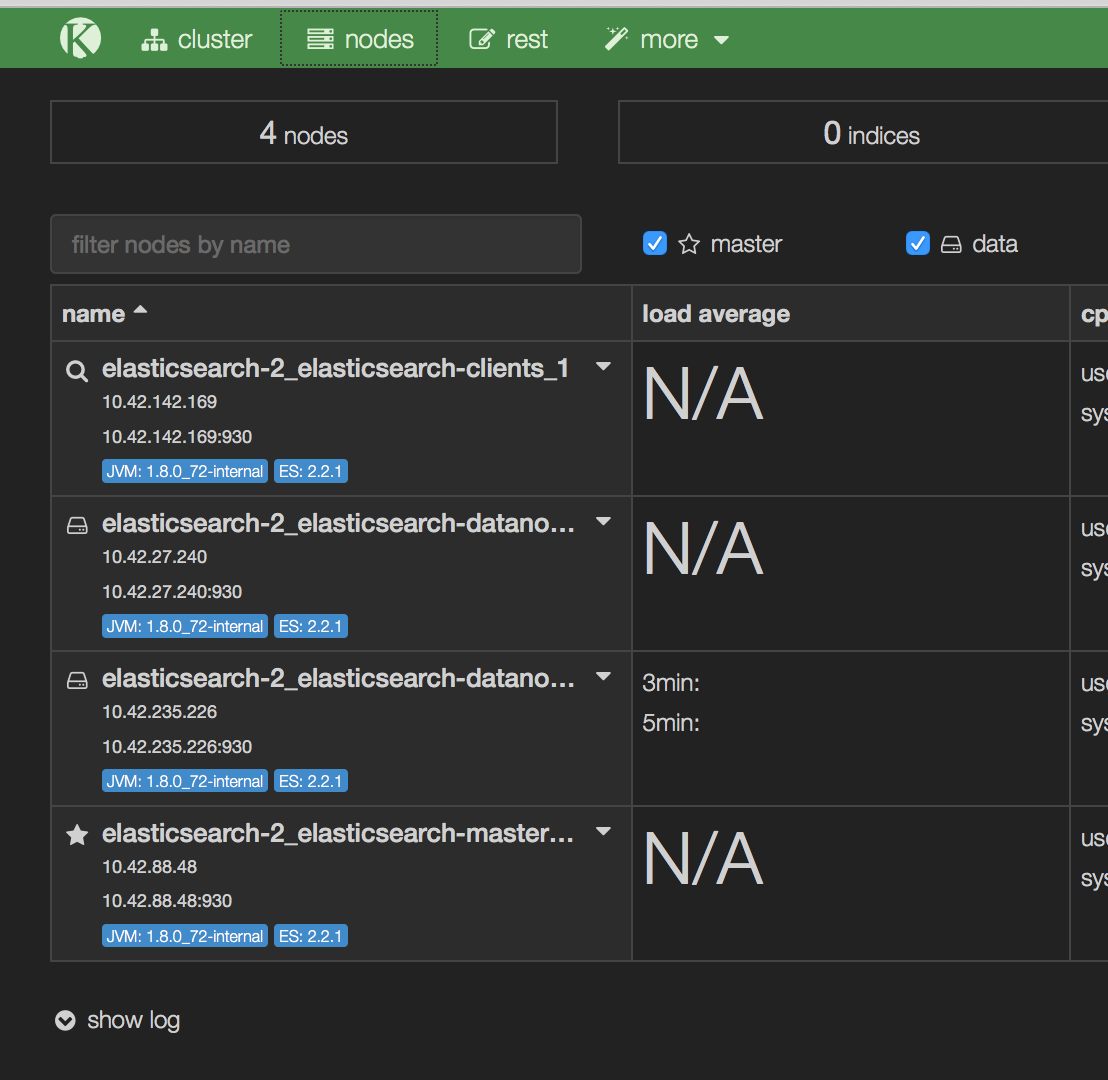Uncheck the data node filter checkbox
Viewport: 1108px width, 1080px height.
tap(917, 243)
